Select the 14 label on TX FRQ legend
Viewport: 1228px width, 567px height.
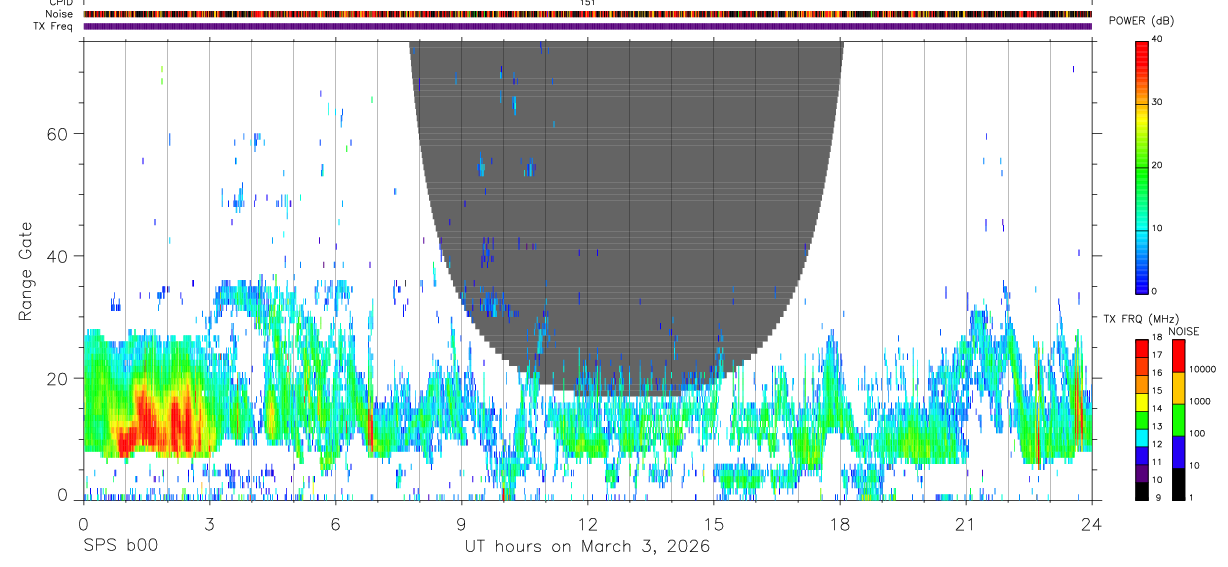coord(1156,408)
